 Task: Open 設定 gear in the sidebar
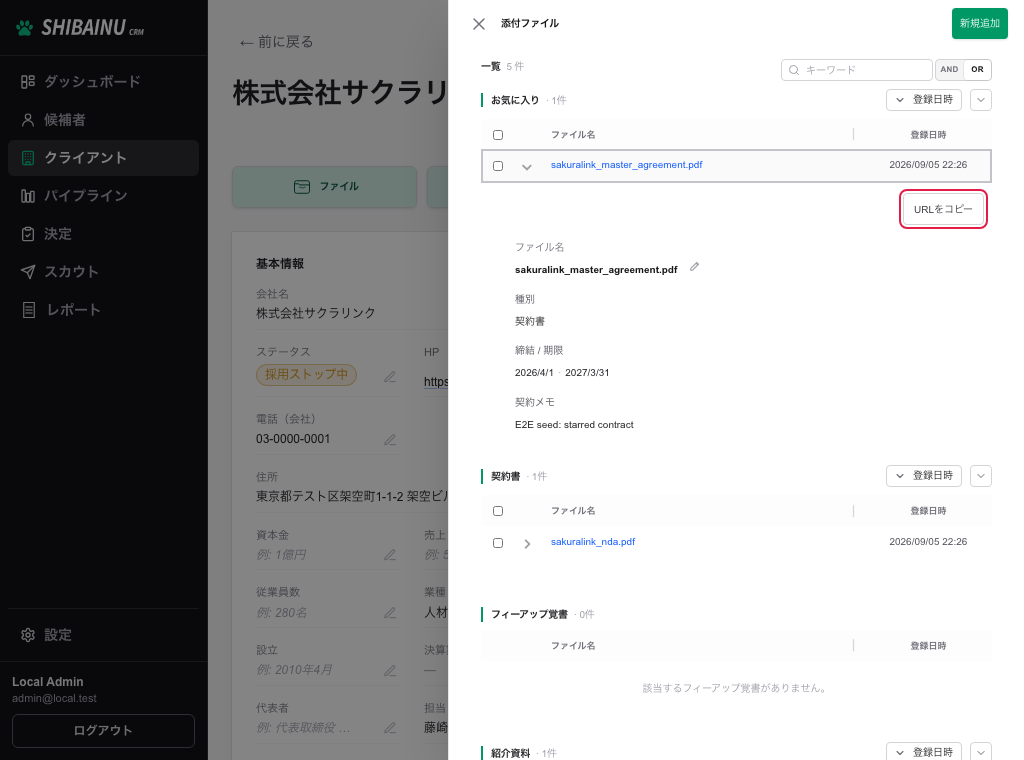pos(27,635)
